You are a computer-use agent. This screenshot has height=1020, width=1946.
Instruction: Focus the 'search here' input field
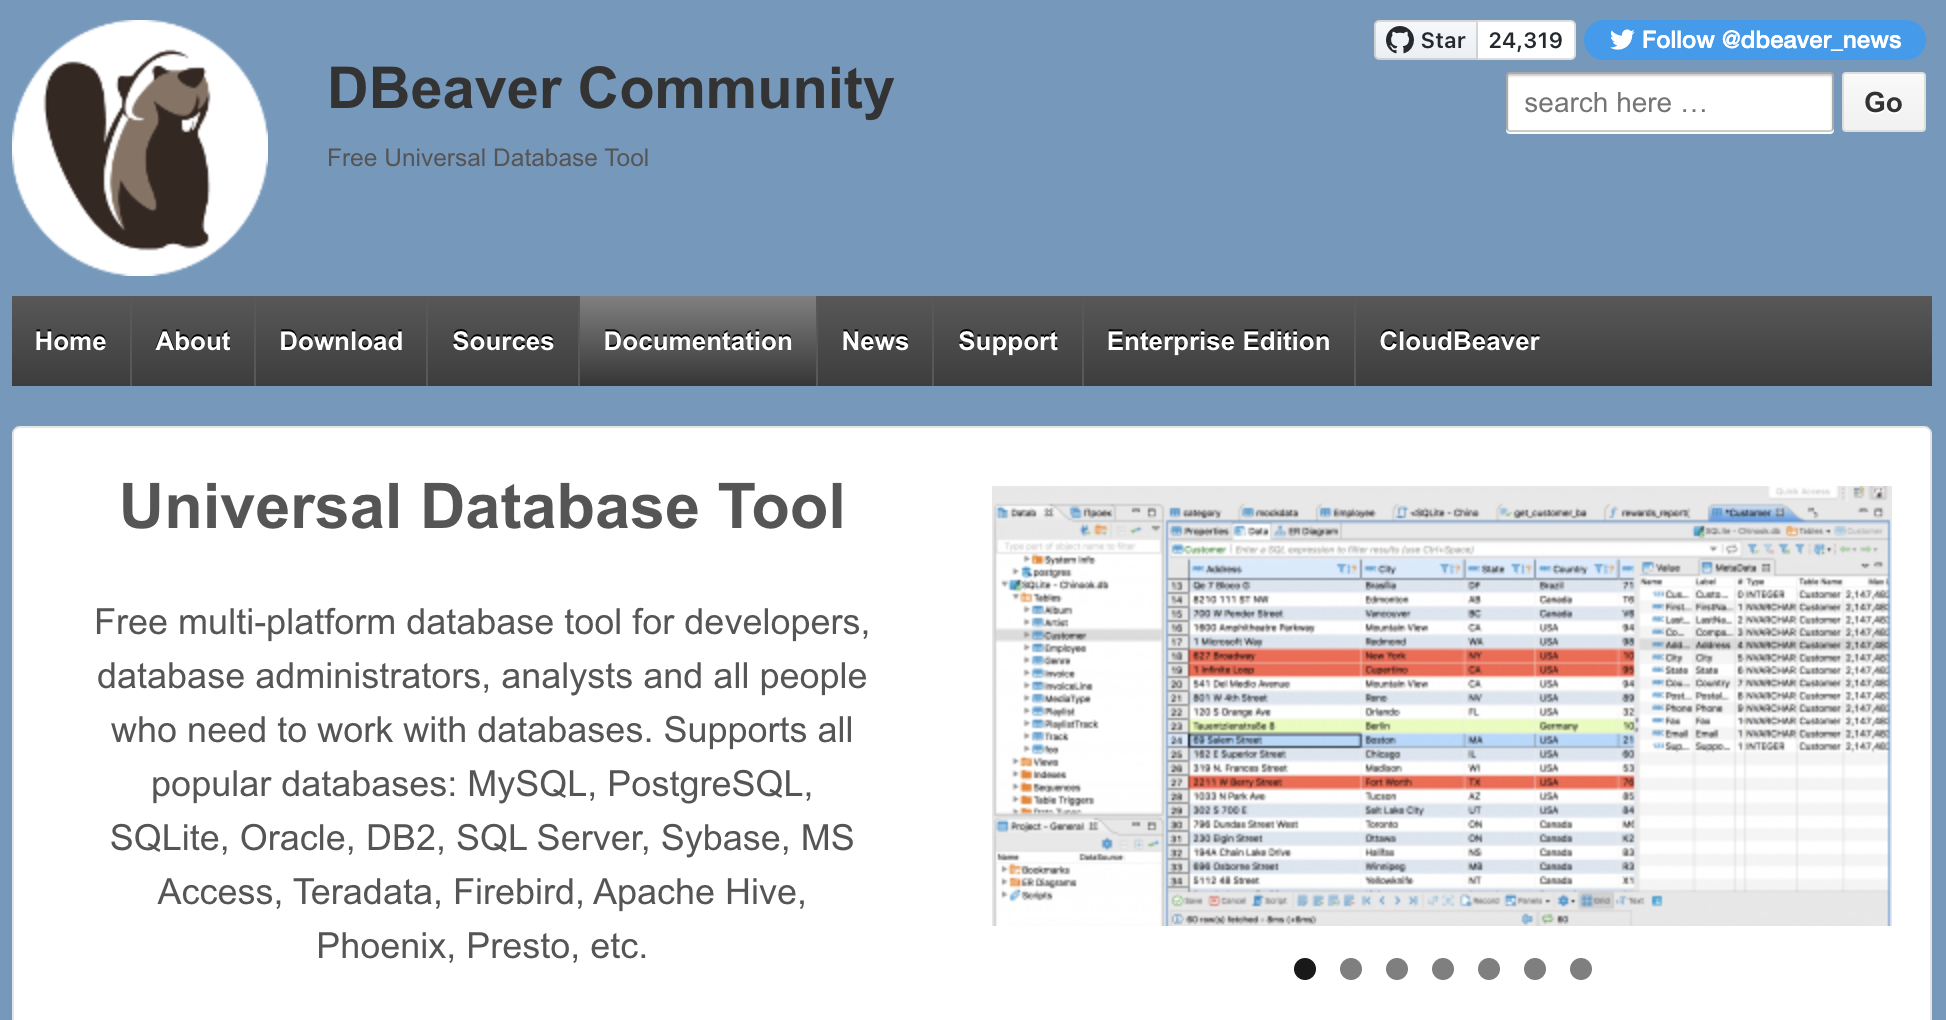click(x=1670, y=103)
